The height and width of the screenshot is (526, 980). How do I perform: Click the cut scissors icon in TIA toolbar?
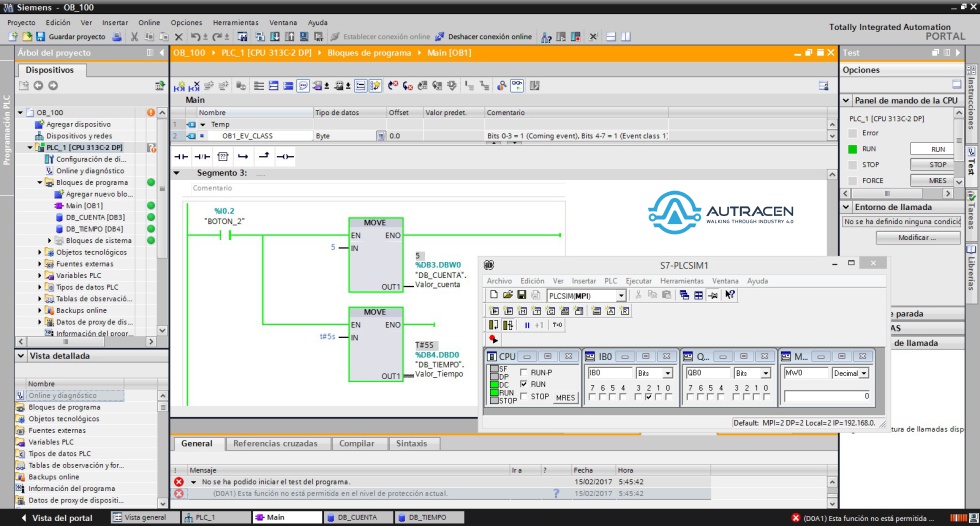click(134, 37)
